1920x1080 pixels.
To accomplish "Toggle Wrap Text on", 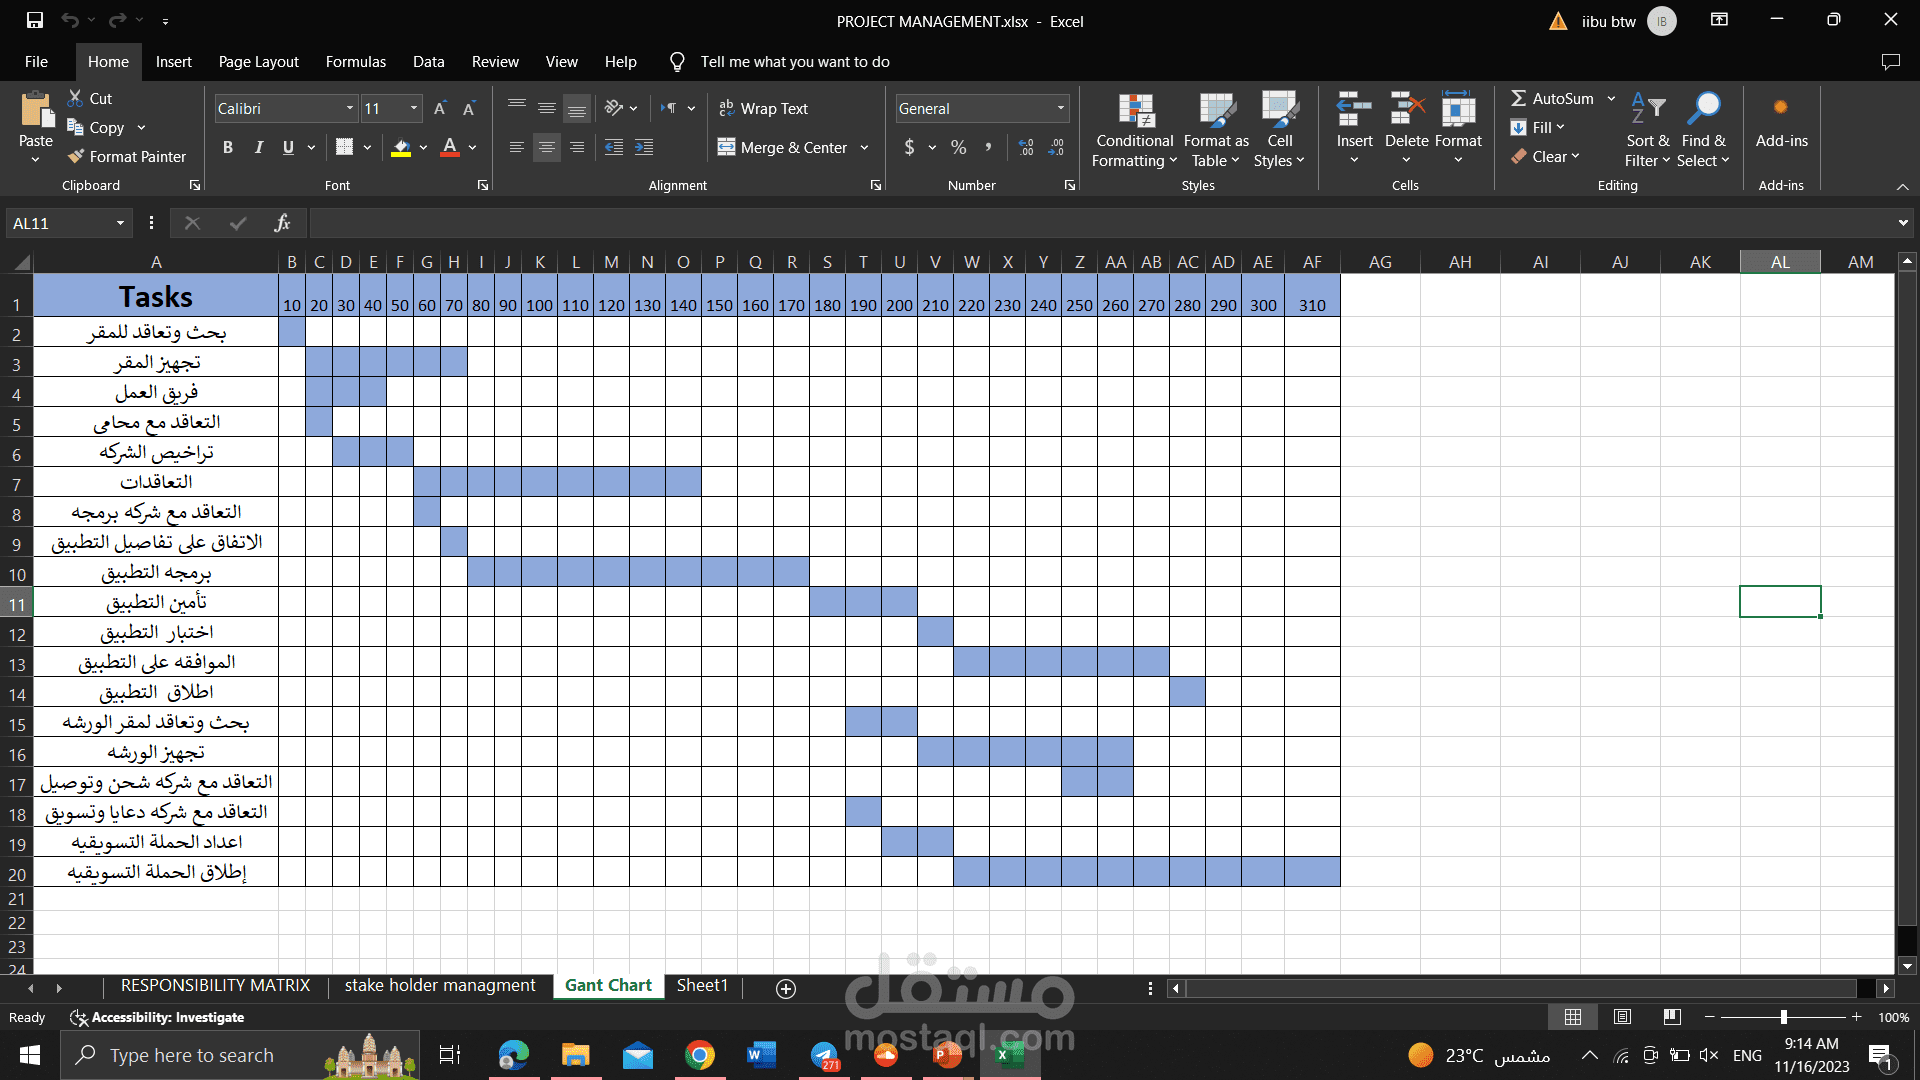I will pos(764,108).
